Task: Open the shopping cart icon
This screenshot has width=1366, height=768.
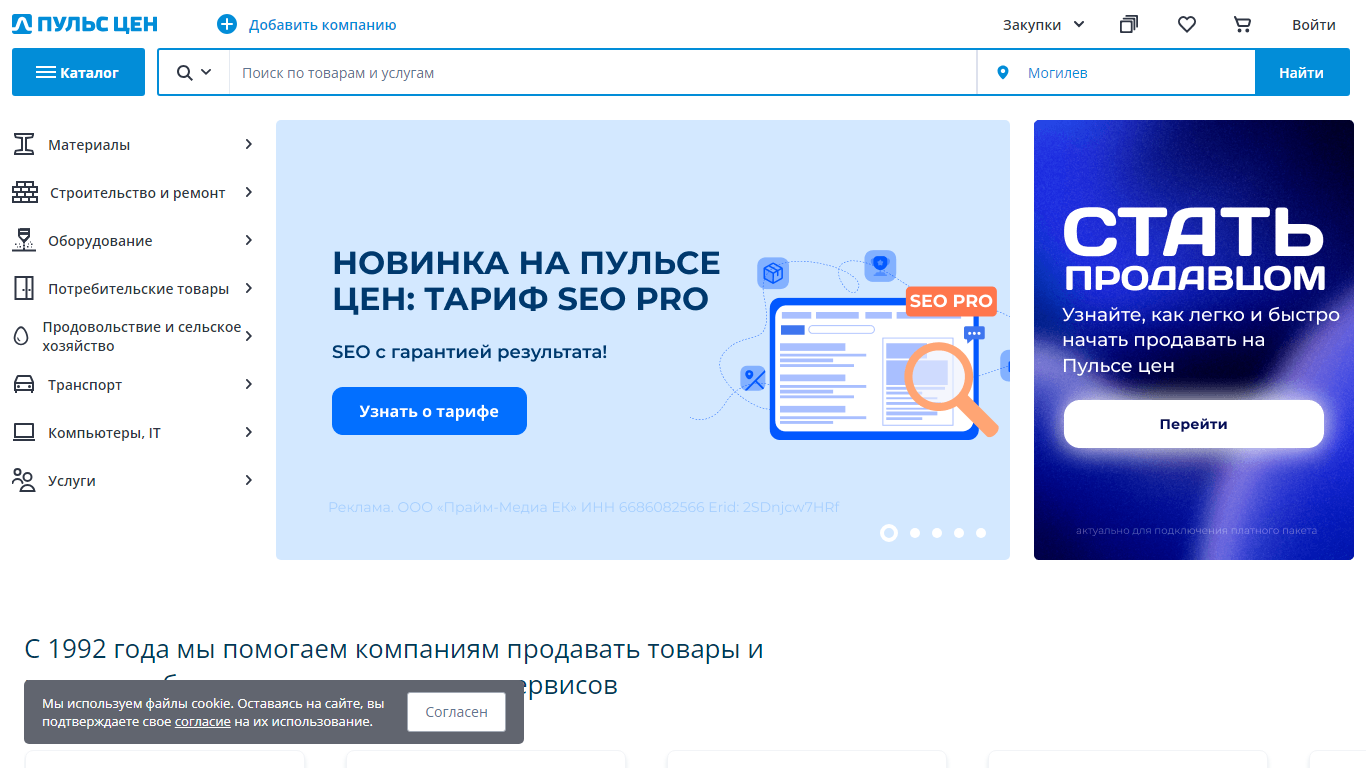Action: [x=1243, y=25]
